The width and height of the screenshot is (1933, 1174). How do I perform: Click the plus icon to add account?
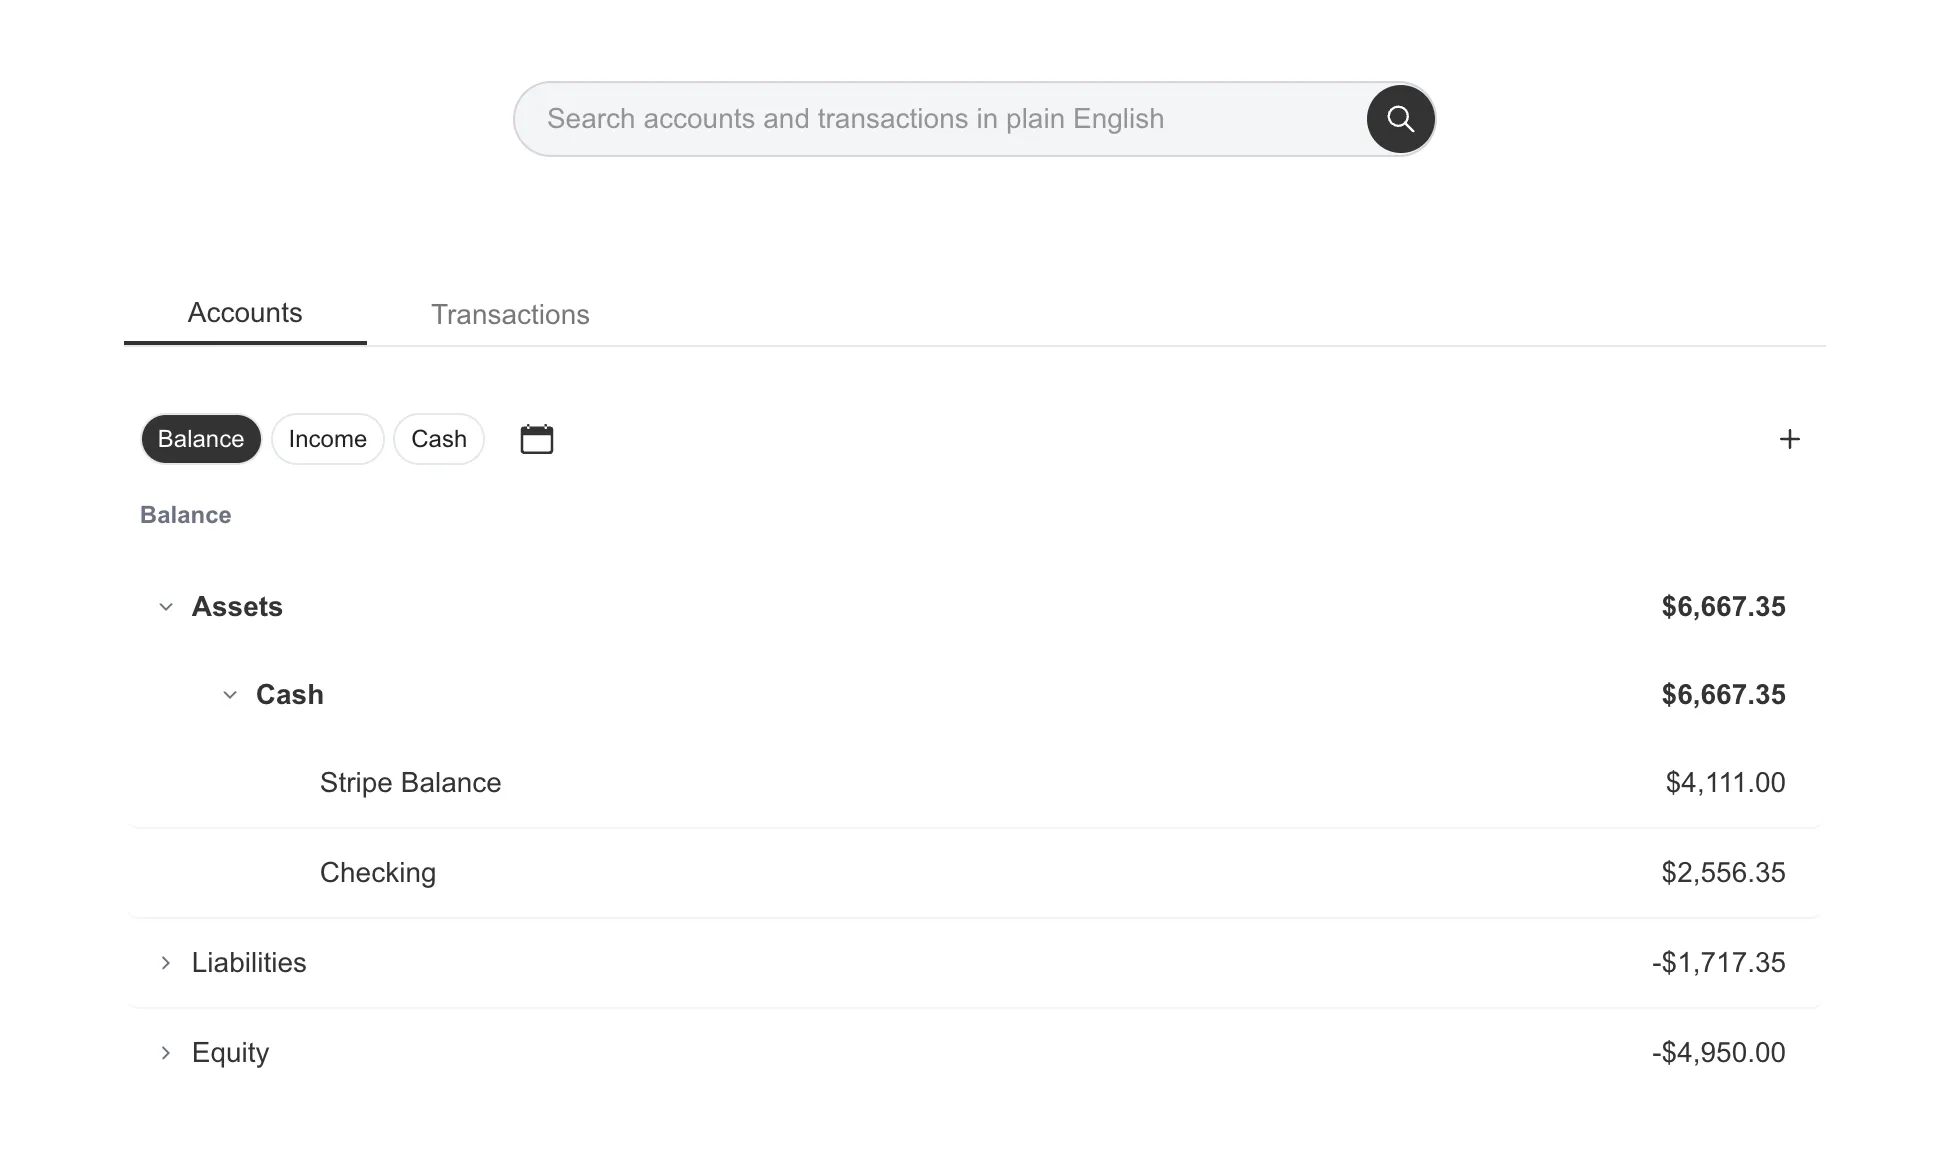click(x=1789, y=439)
